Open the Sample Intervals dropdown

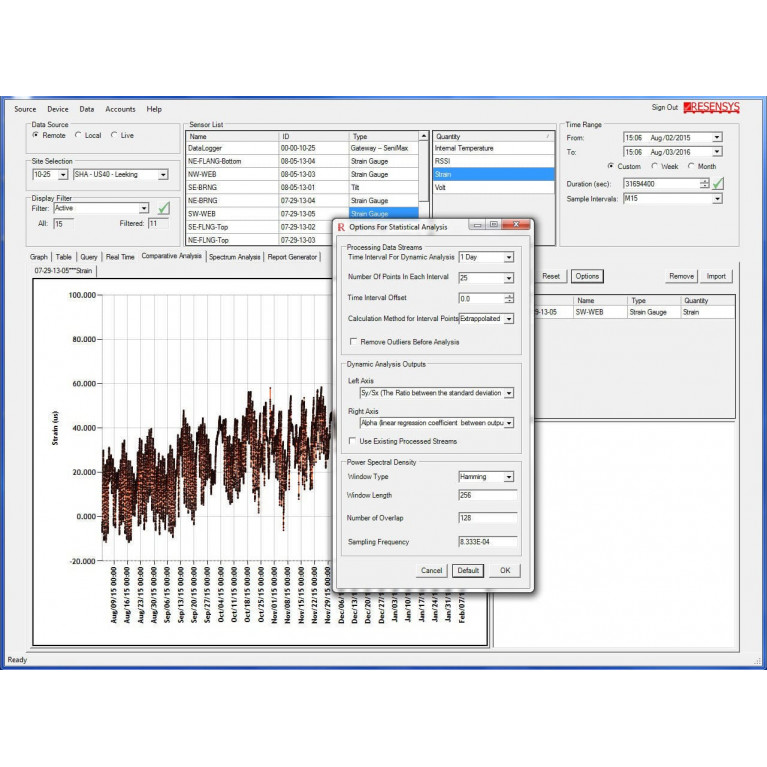pyautogui.click(x=717, y=199)
